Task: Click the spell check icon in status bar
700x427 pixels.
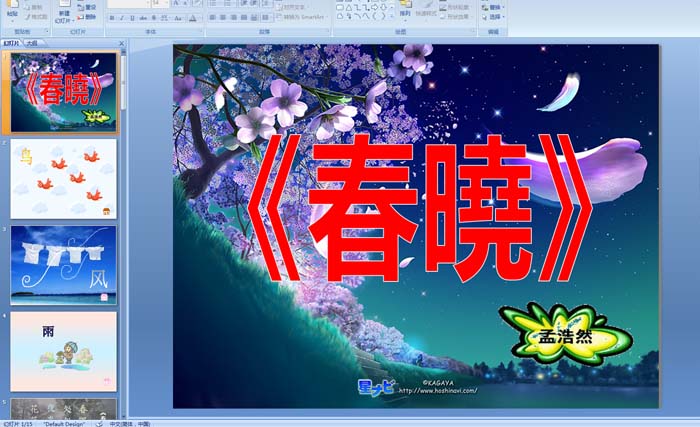Action: click(99, 423)
